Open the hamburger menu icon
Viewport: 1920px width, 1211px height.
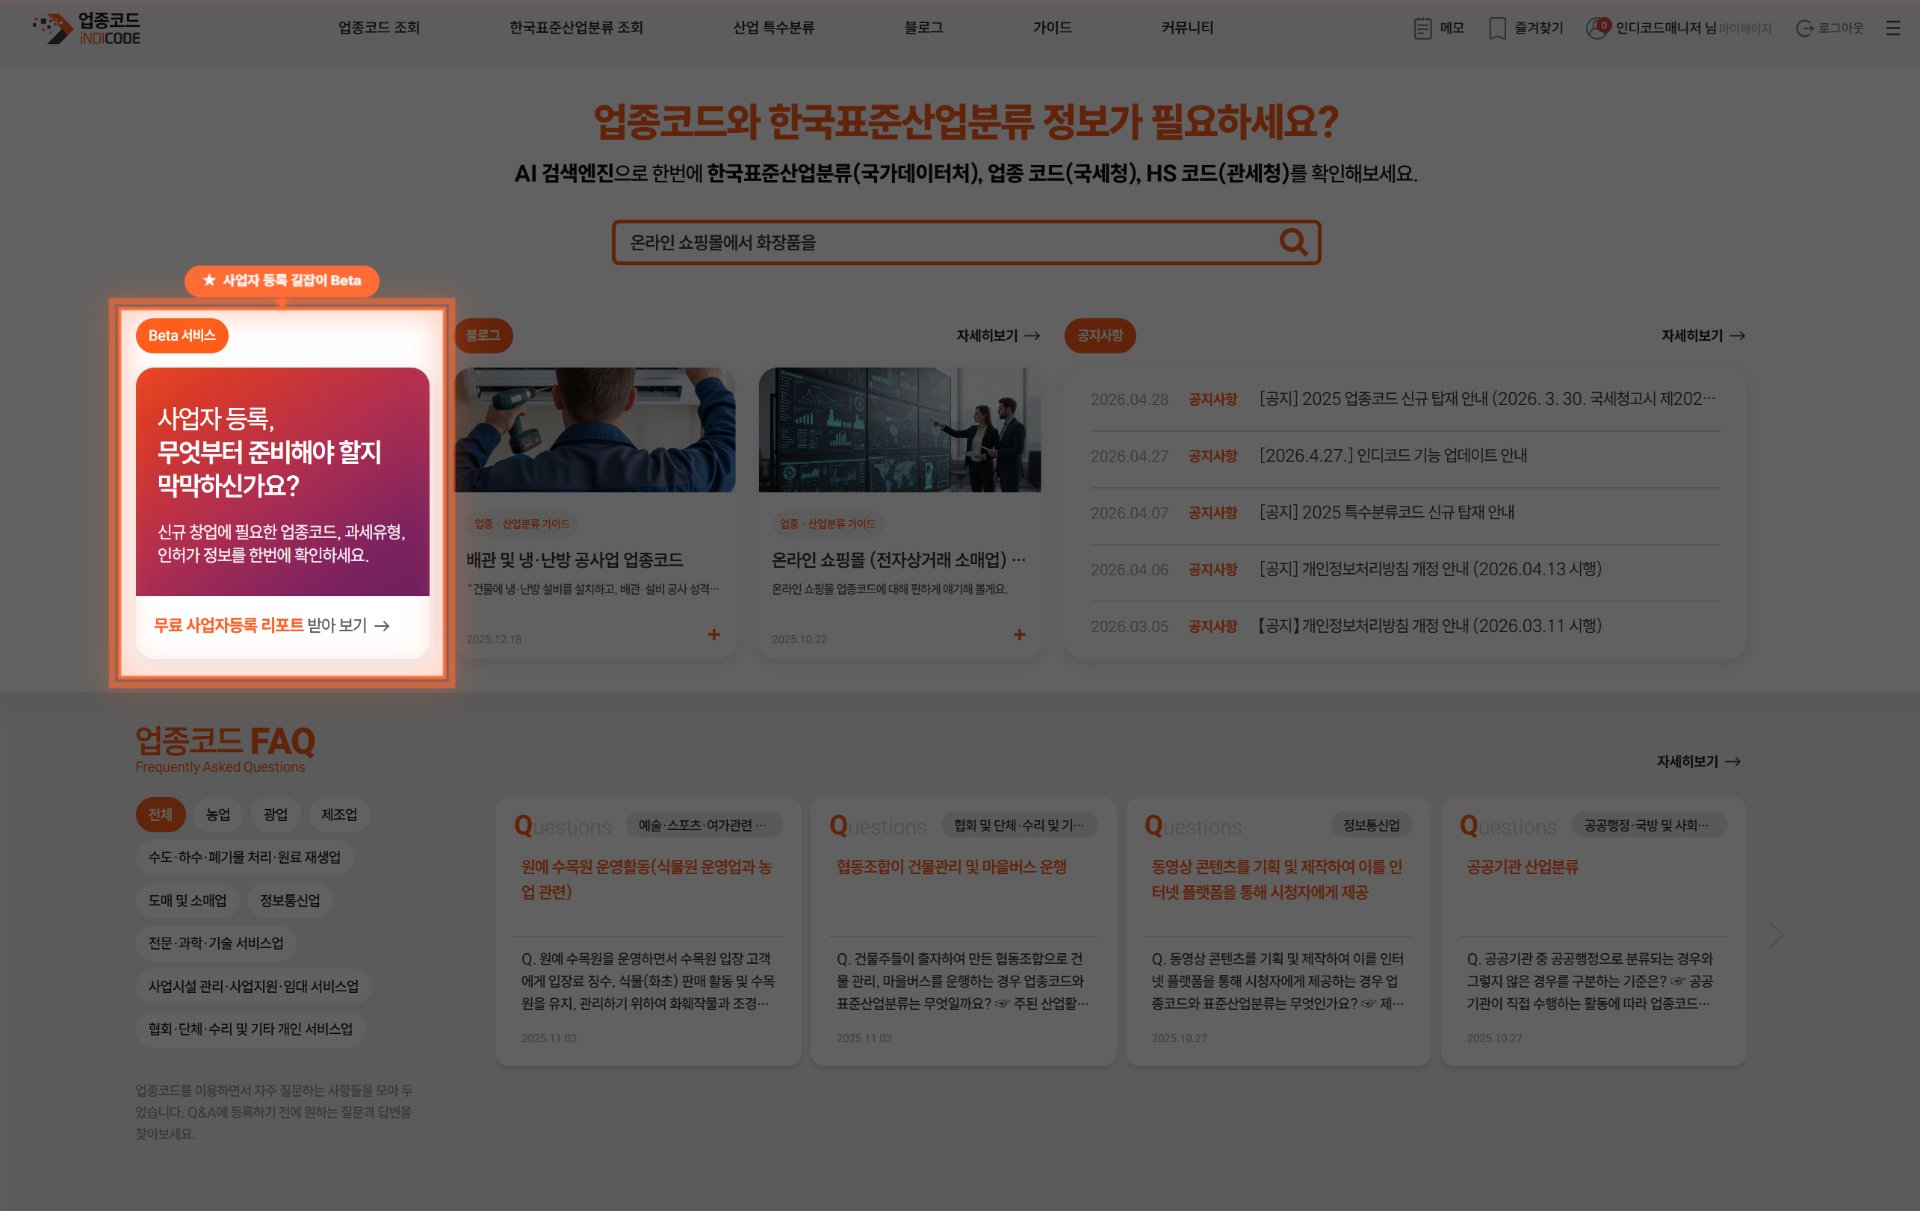click(x=1895, y=28)
